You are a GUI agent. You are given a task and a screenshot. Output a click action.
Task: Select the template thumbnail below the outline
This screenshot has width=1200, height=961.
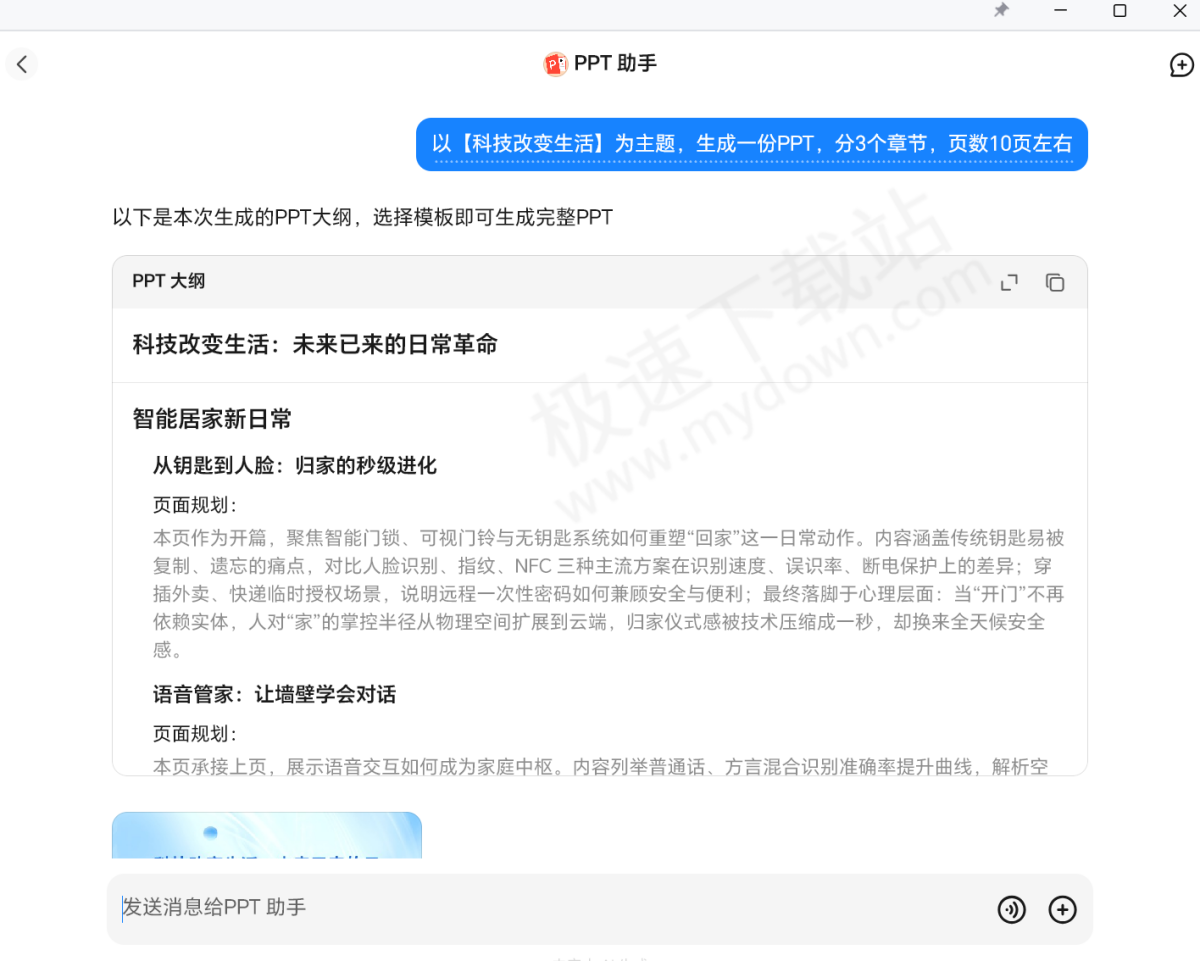tap(266, 845)
